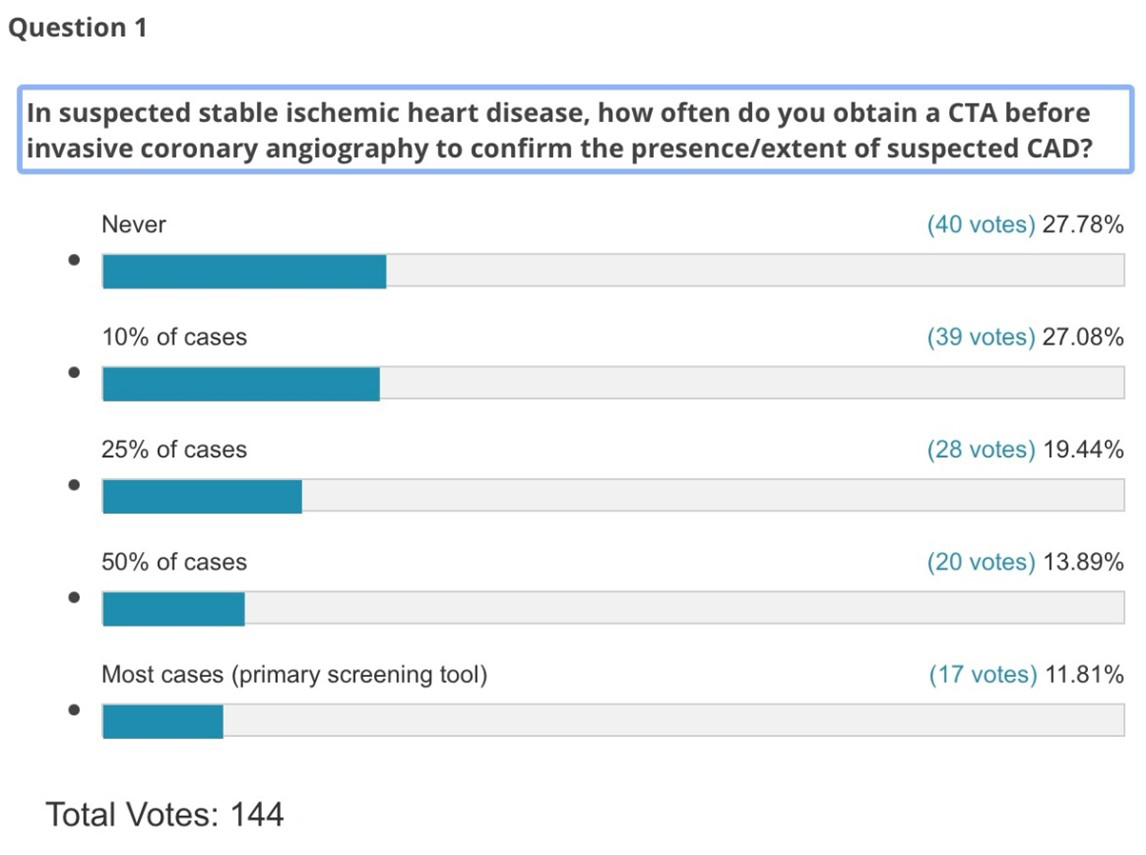
Task: Click the (20 votes) count link
Action: 980,563
